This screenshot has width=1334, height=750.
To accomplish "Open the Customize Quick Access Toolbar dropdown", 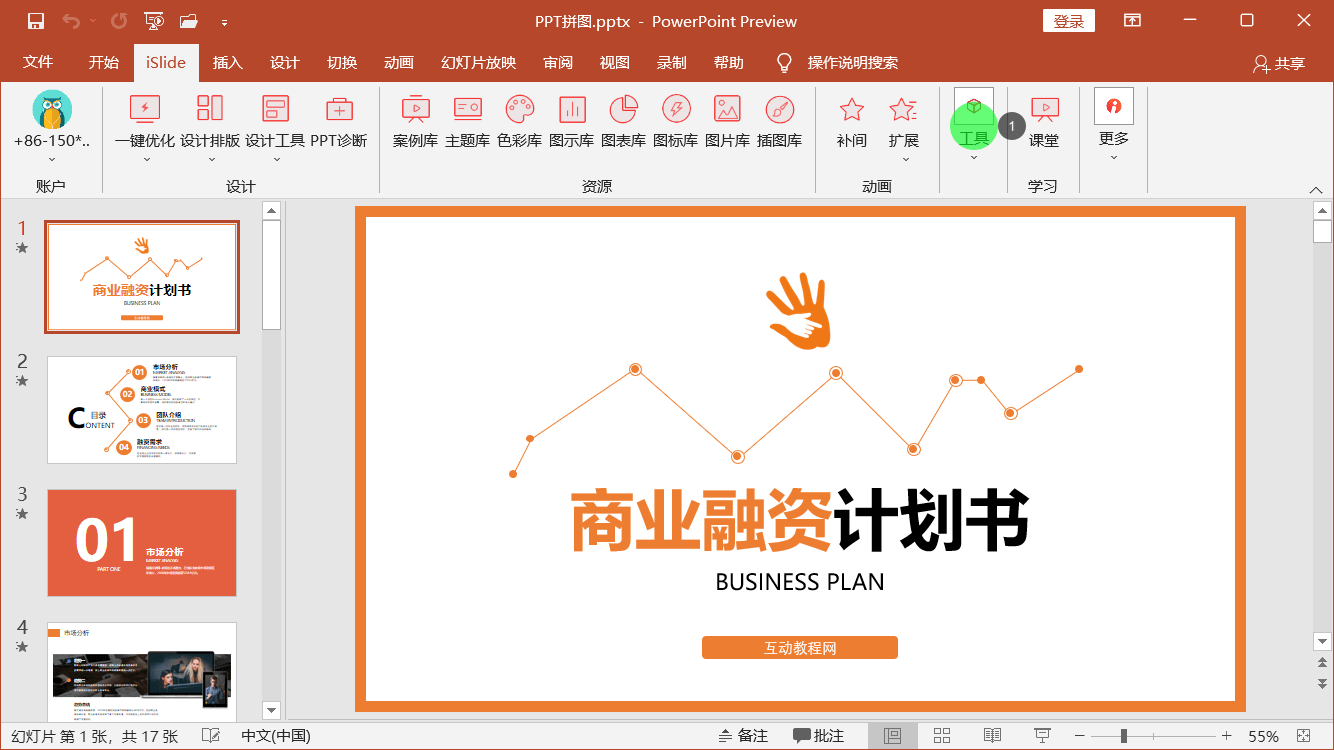I will 224,22.
